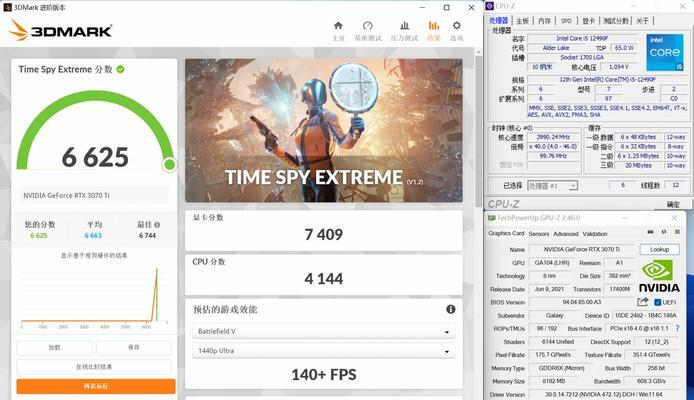Click the GPU-Z Lookup button
694x400 pixels.
click(x=659, y=250)
